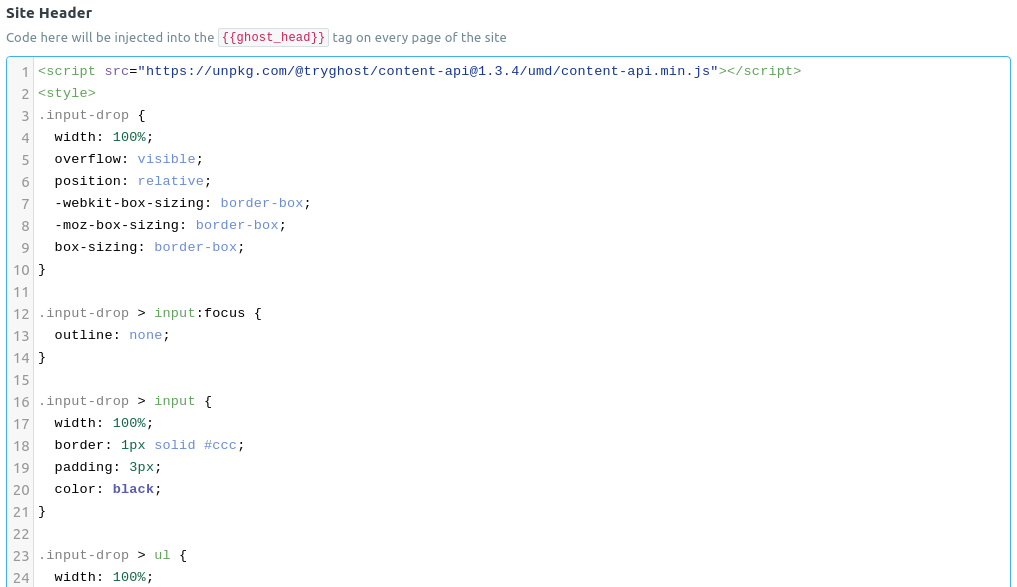The height and width of the screenshot is (587, 1017).
Task: Click line number 22 in the gutter
Action: [x=21, y=534]
